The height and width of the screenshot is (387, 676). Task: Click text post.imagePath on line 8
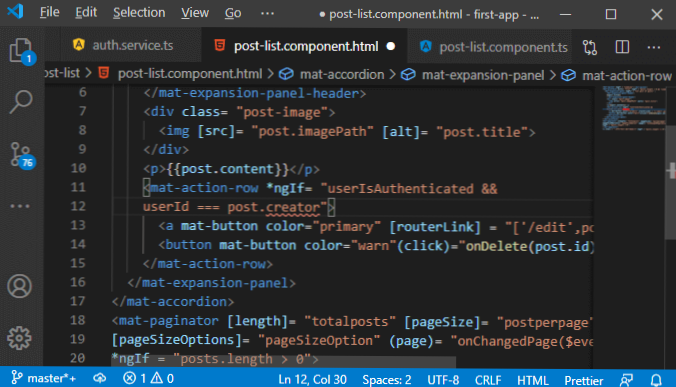tap(312, 131)
